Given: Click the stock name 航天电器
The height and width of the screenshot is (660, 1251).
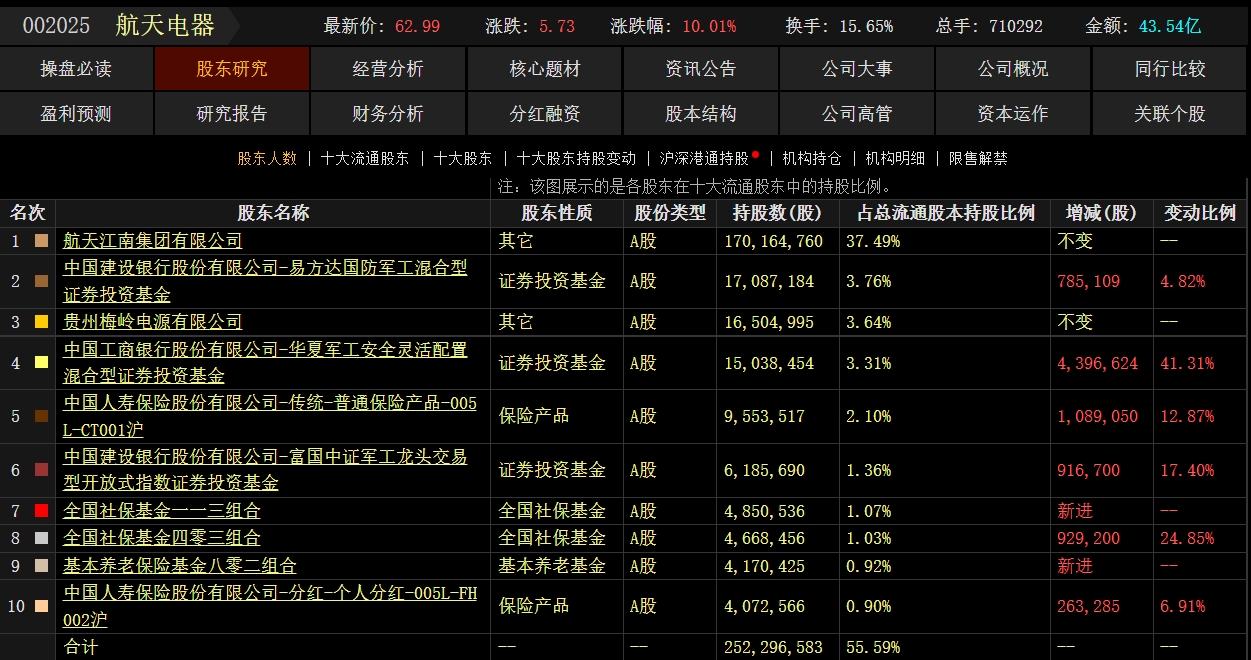Looking at the screenshot, I should click(x=165, y=25).
